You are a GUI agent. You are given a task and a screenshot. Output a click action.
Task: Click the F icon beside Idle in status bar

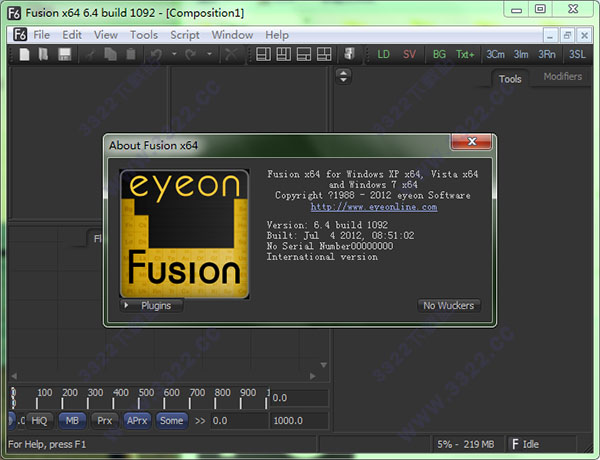click(515, 444)
